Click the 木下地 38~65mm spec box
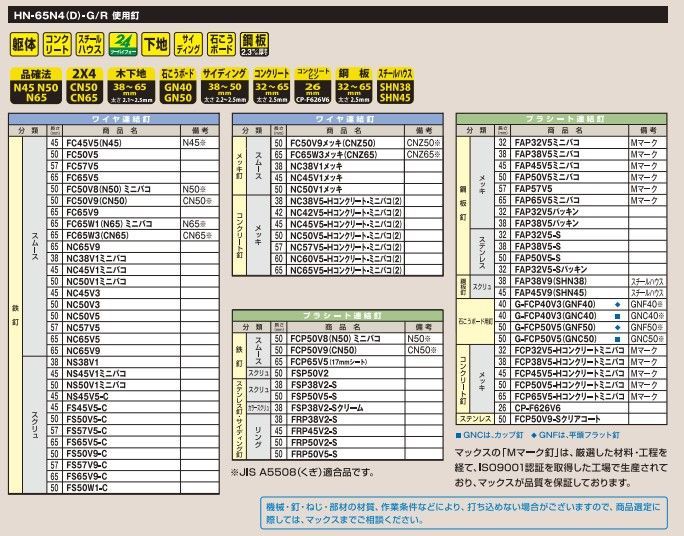The height and width of the screenshot is (536, 684). tap(131, 87)
